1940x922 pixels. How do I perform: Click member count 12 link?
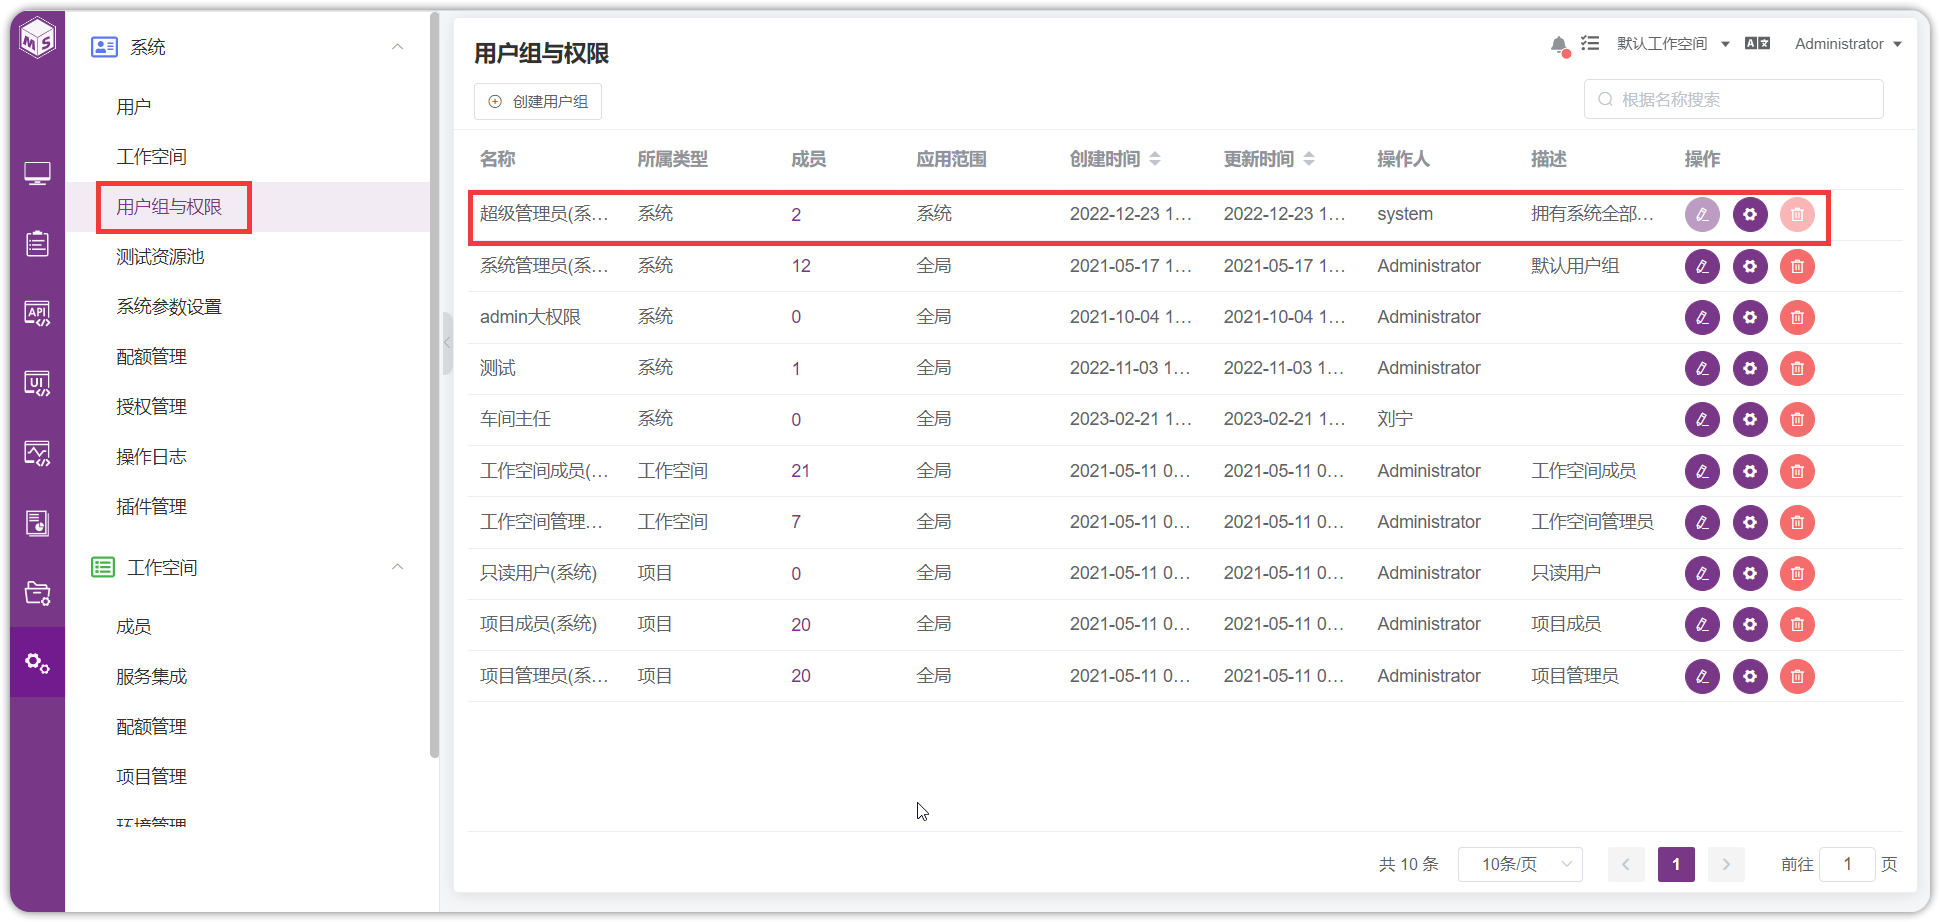pyautogui.click(x=801, y=266)
